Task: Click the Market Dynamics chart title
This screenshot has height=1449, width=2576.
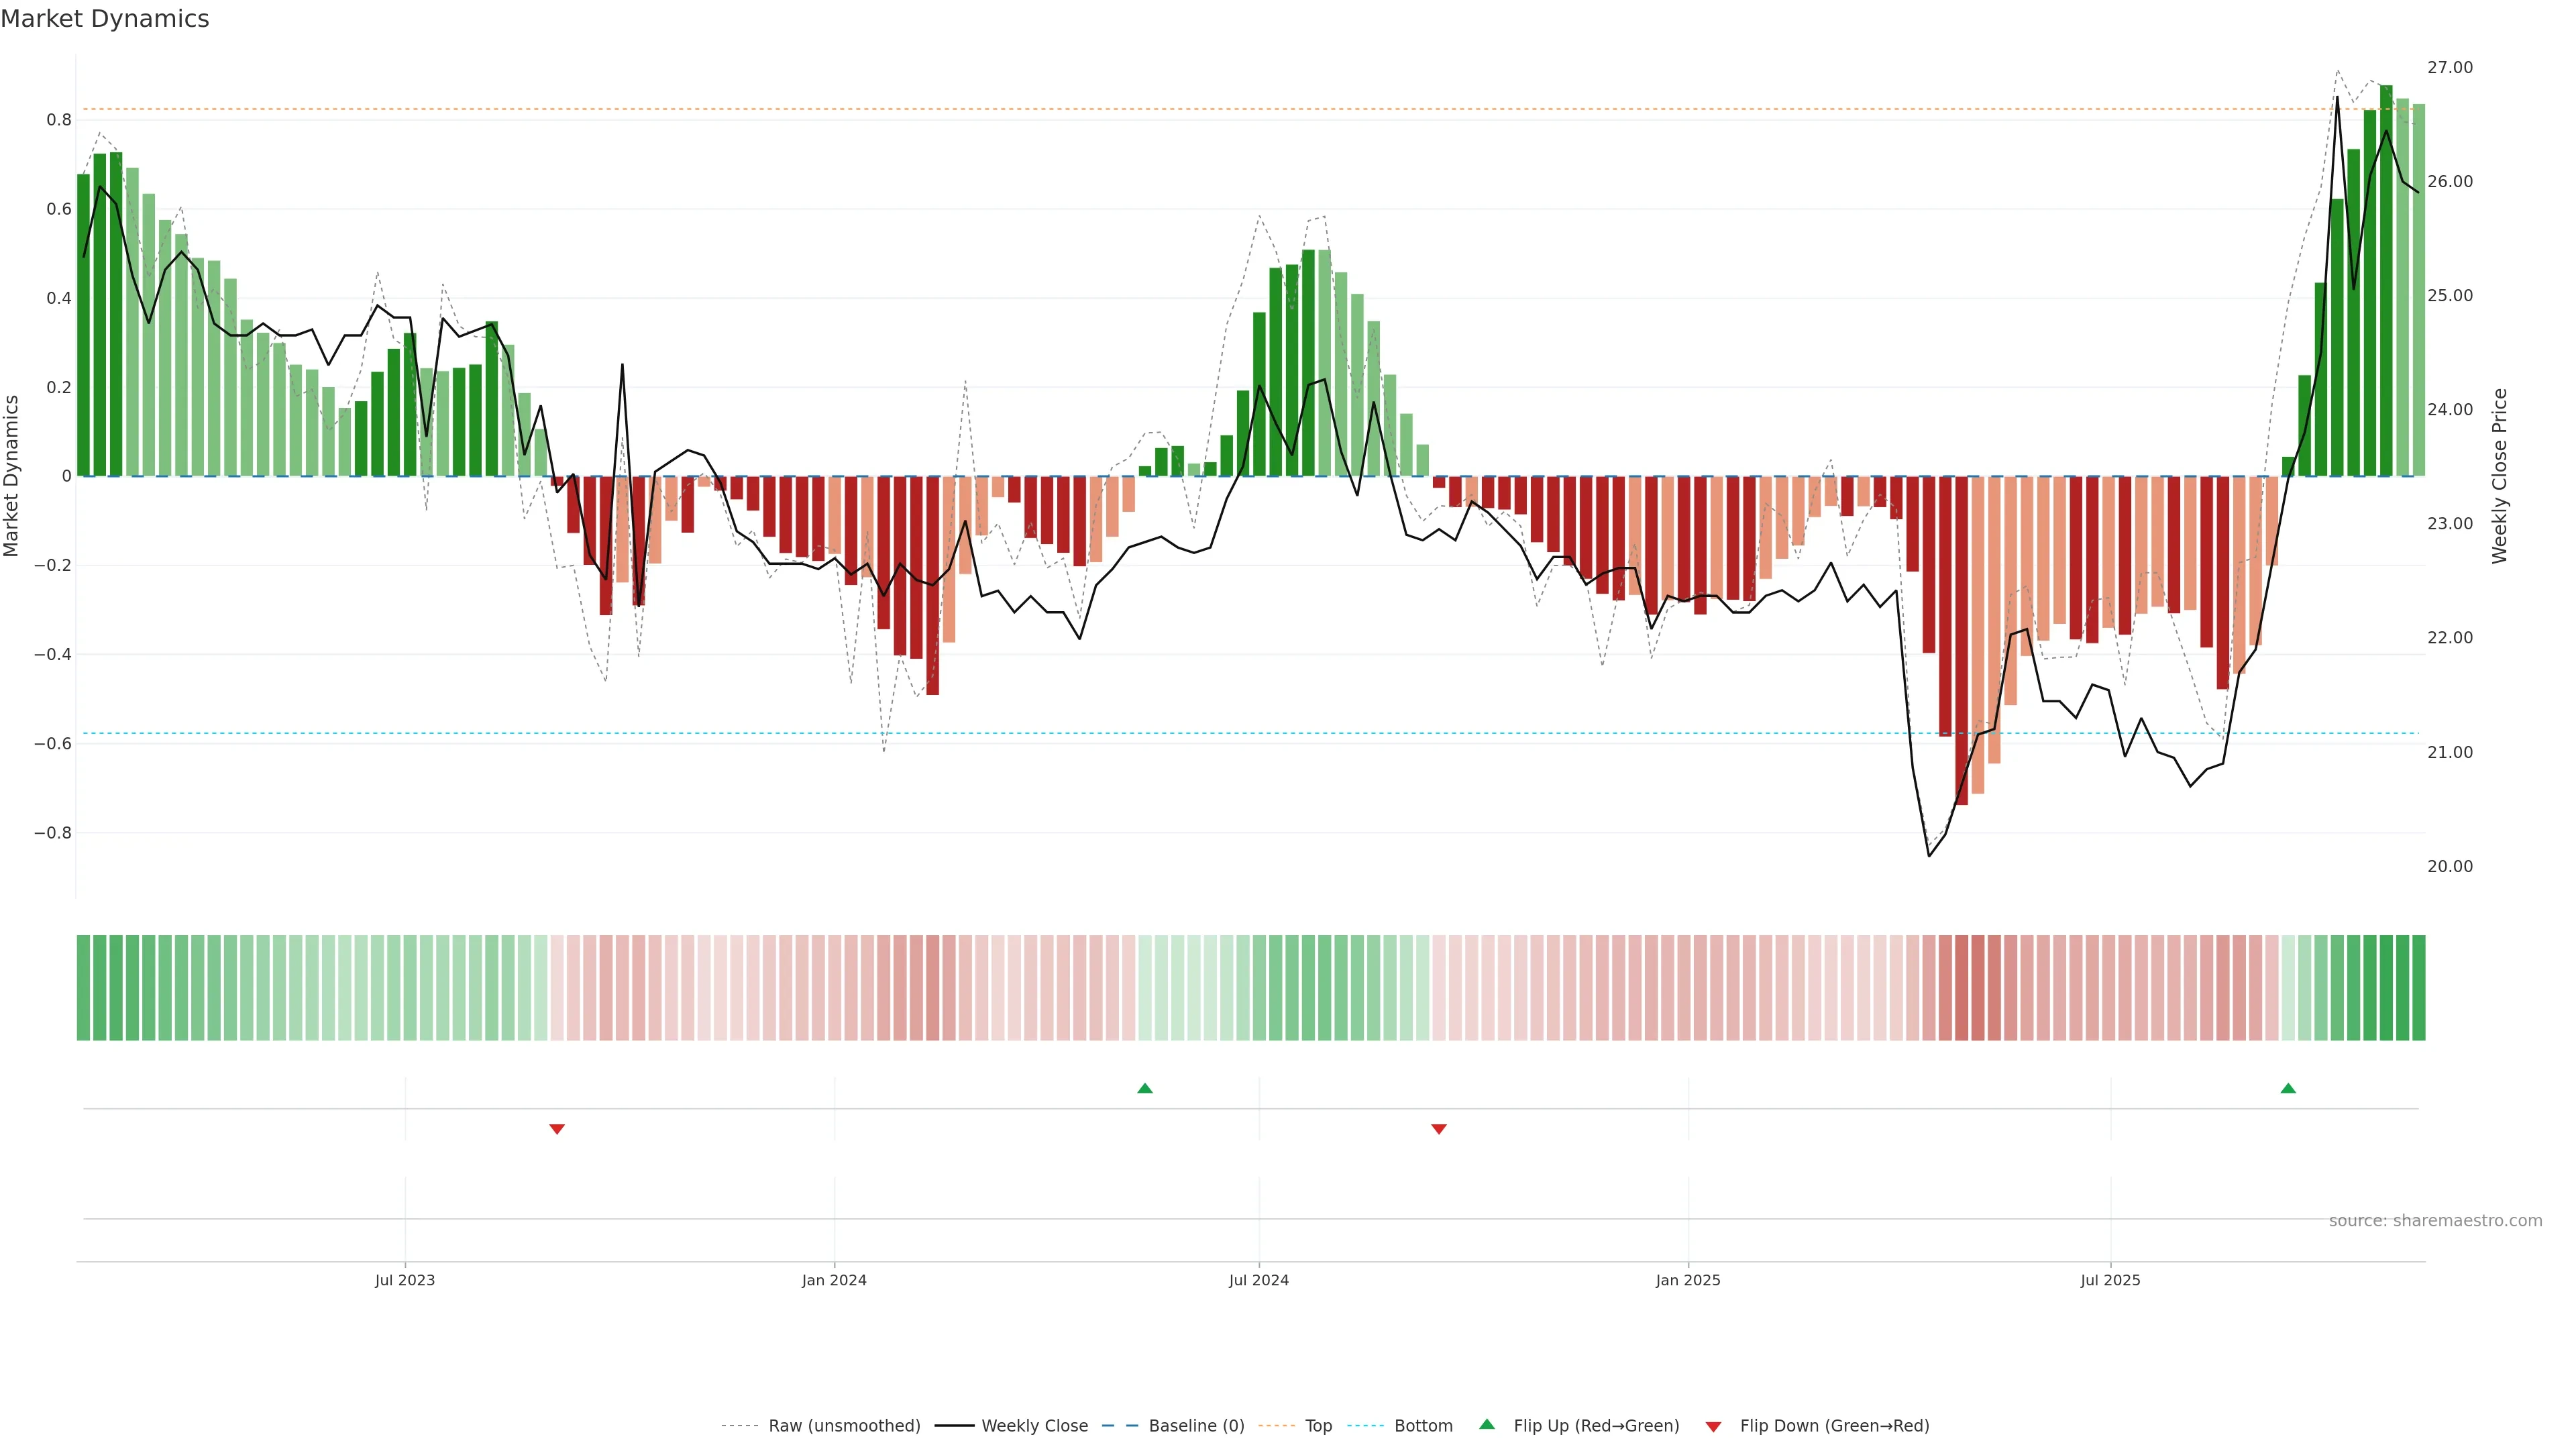Action: point(105,19)
